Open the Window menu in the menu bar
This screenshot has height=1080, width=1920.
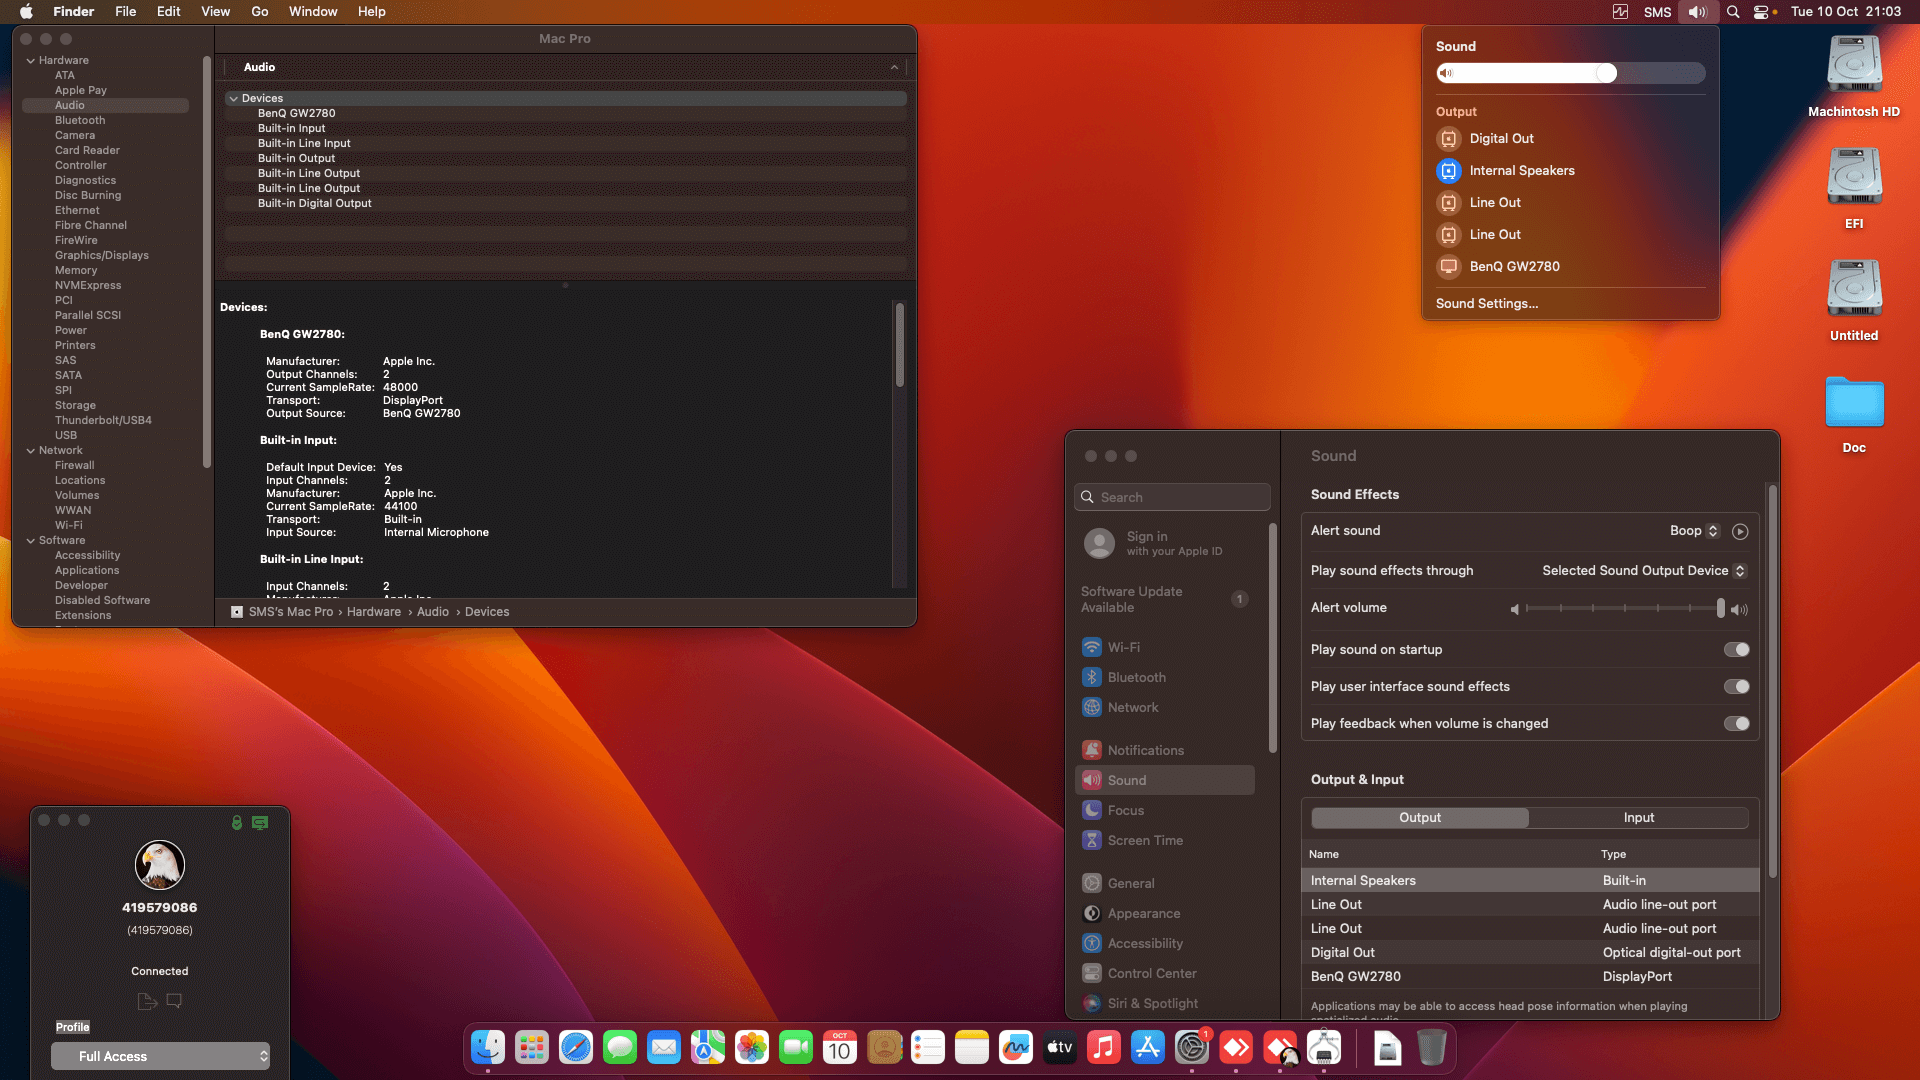pos(313,11)
